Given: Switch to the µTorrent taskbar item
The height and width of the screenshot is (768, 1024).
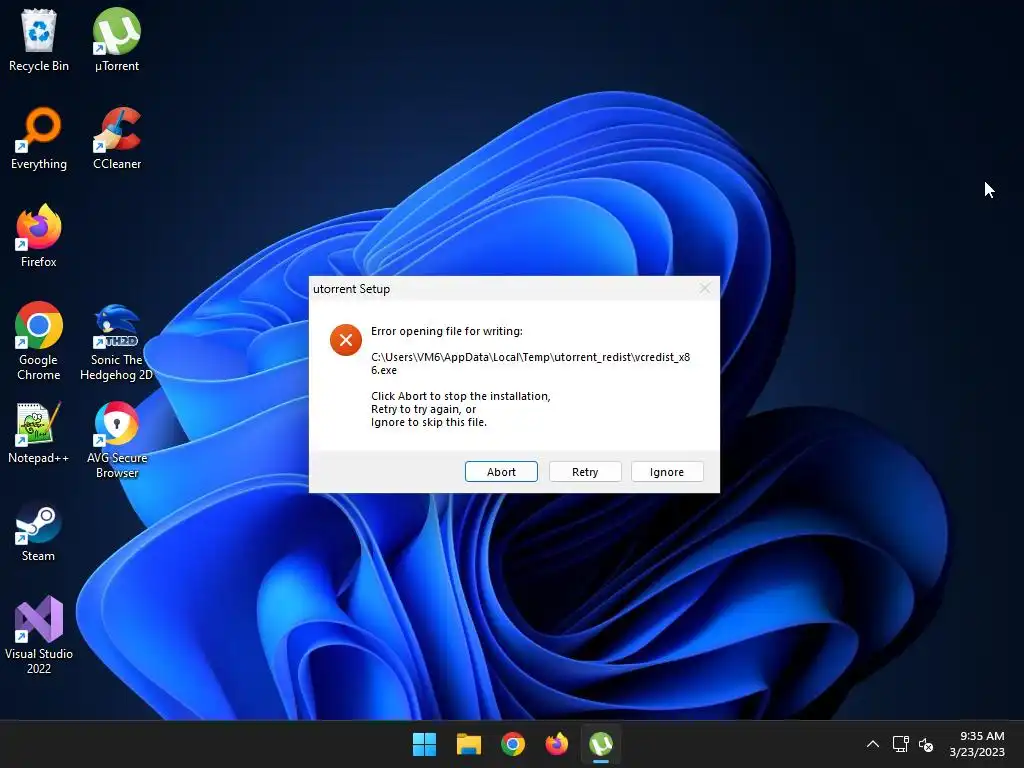Looking at the screenshot, I should tap(601, 744).
